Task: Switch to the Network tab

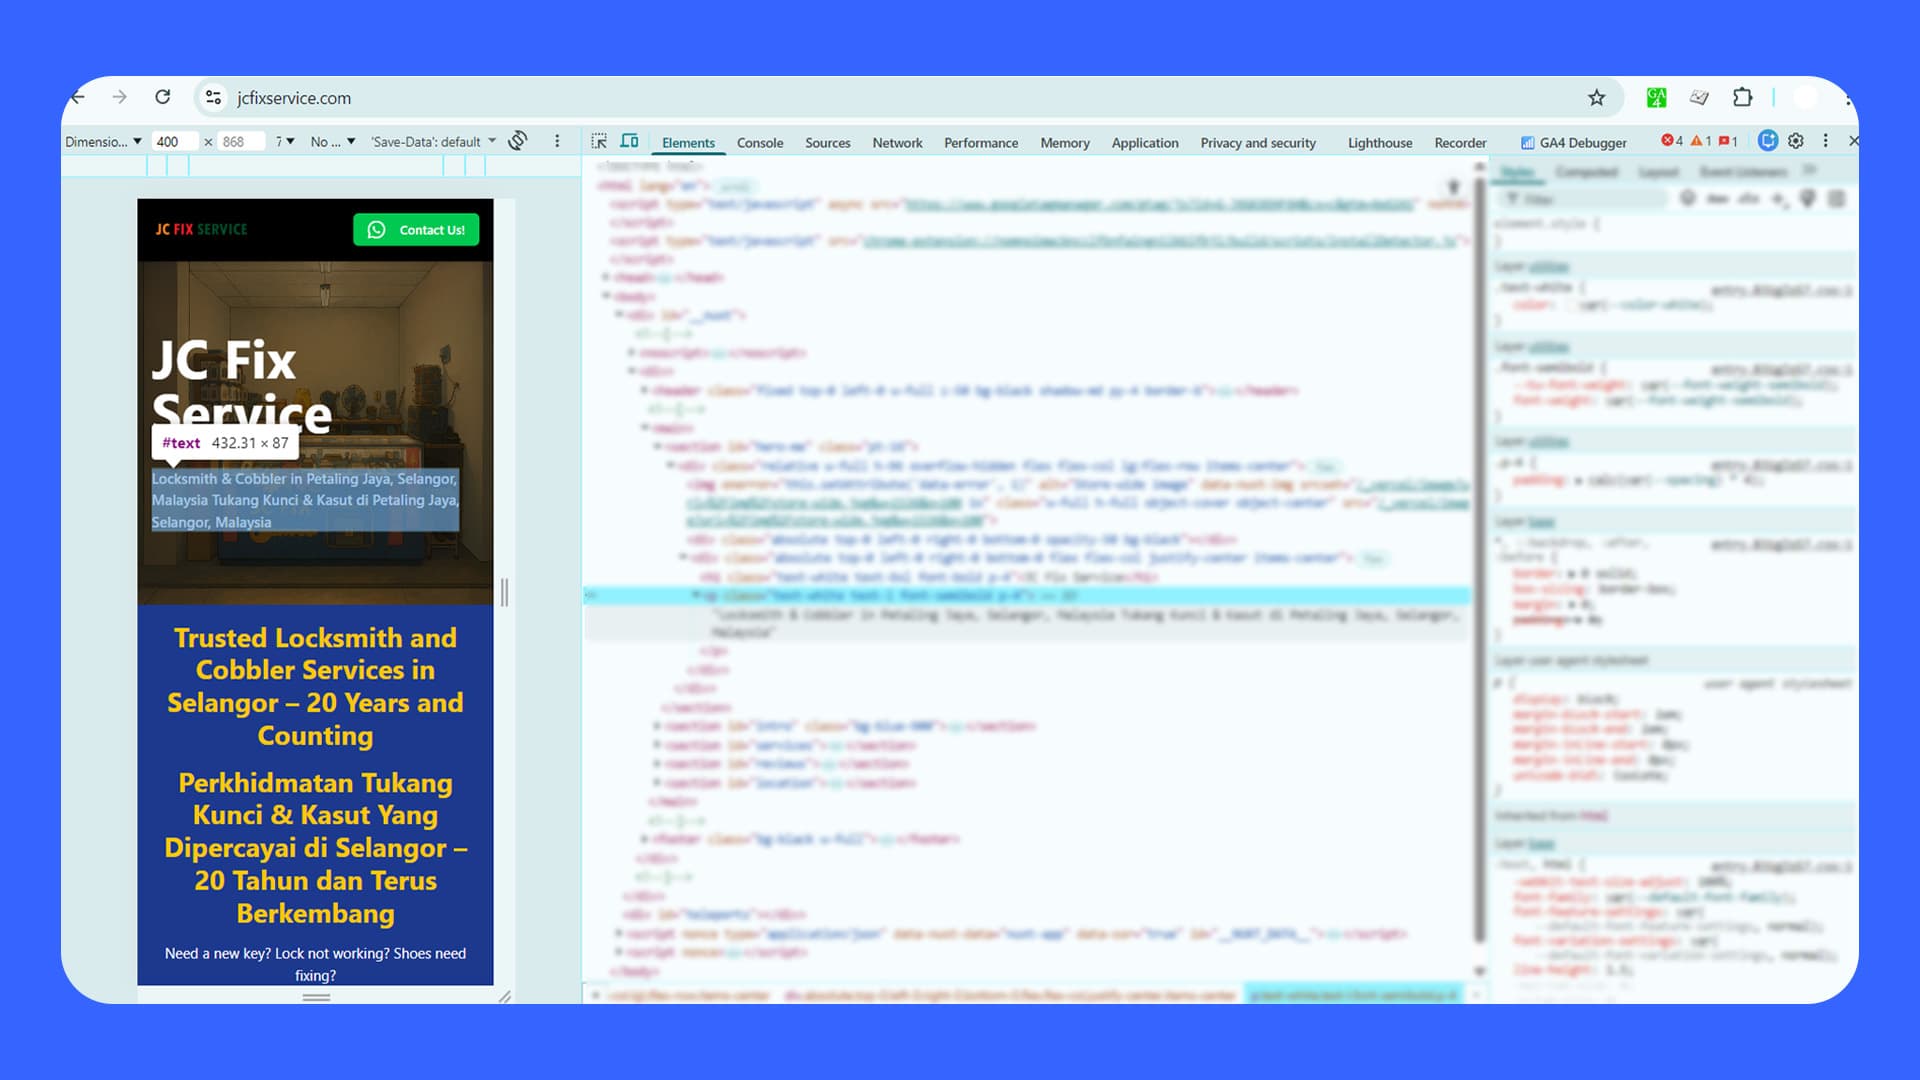Action: coord(896,142)
